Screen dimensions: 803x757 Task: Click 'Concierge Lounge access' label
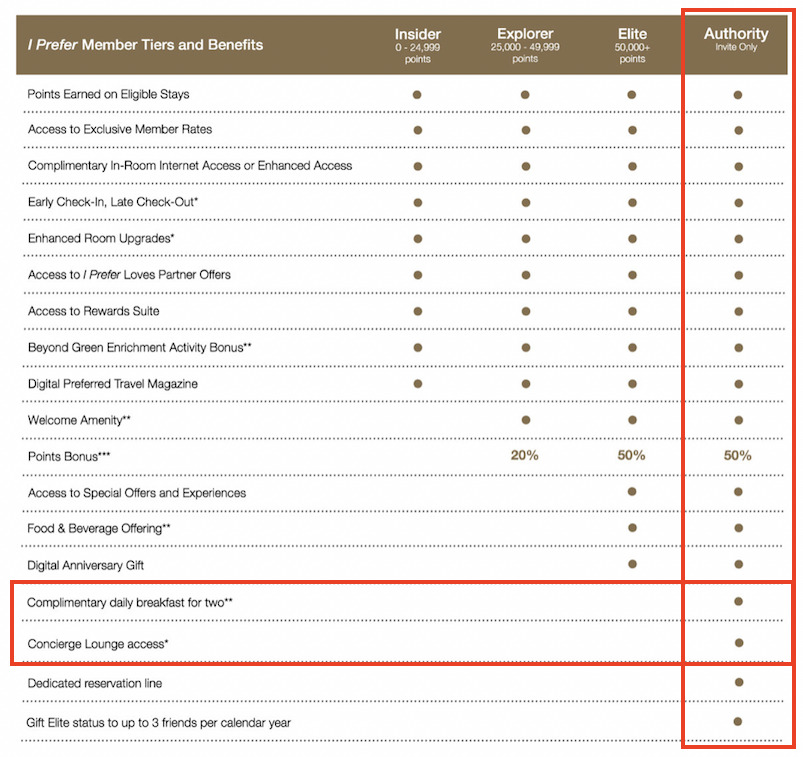[98, 644]
